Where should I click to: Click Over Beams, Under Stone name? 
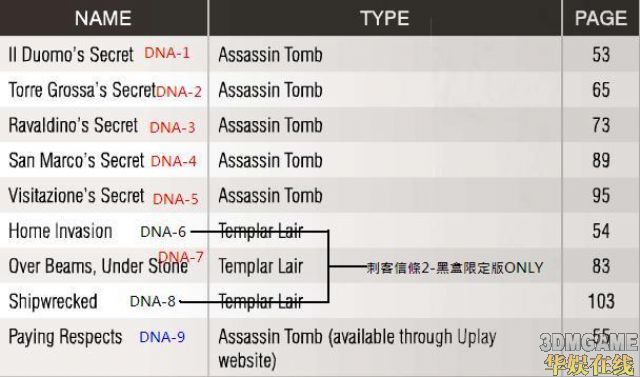click(x=98, y=266)
